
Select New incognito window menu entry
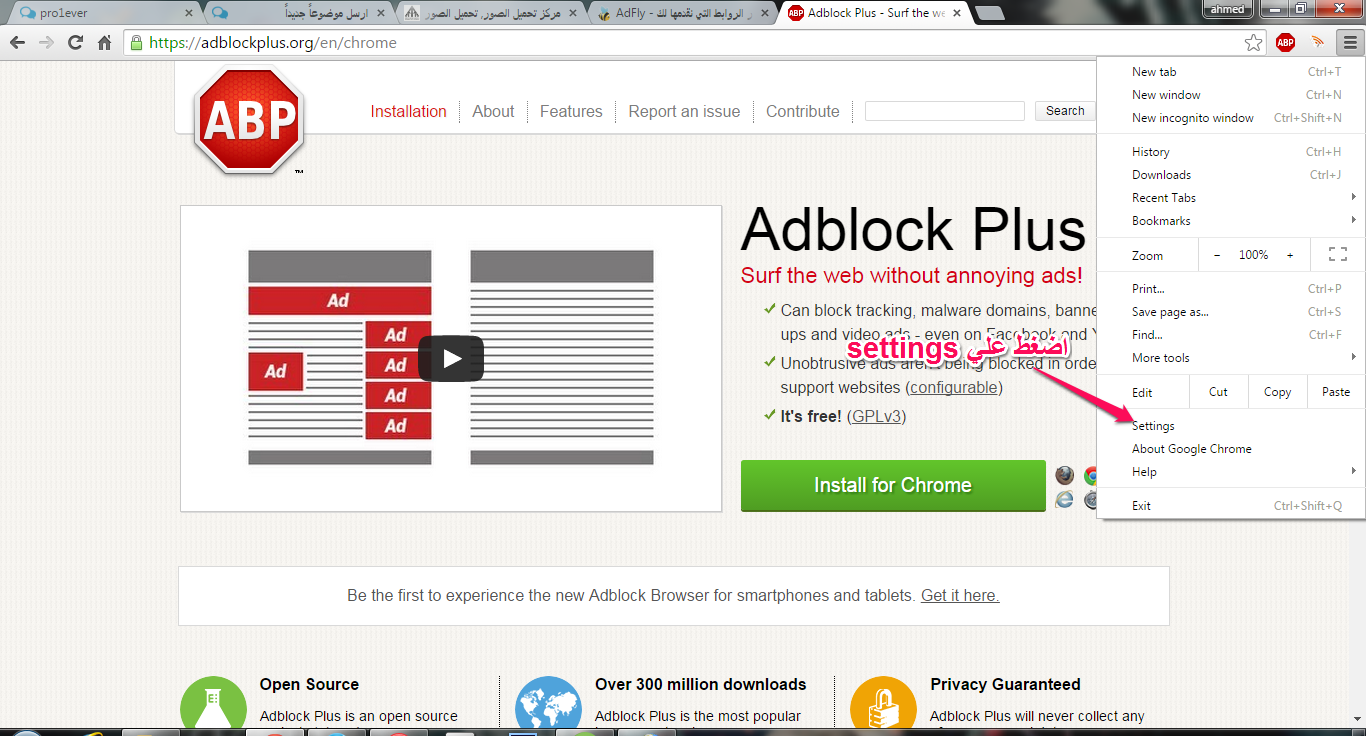click(1192, 118)
